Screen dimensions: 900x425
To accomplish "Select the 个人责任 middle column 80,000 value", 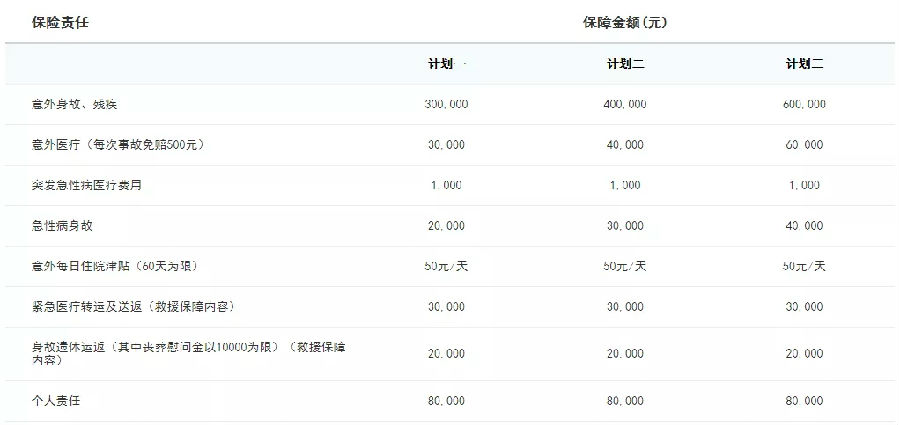I will [625, 400].
